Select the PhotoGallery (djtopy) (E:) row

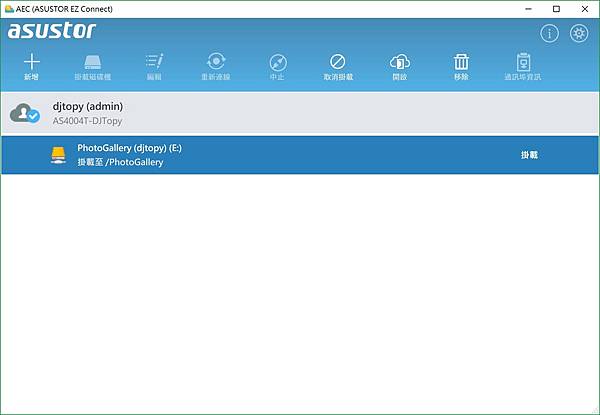pyautogui.click(x=300, y=155)
